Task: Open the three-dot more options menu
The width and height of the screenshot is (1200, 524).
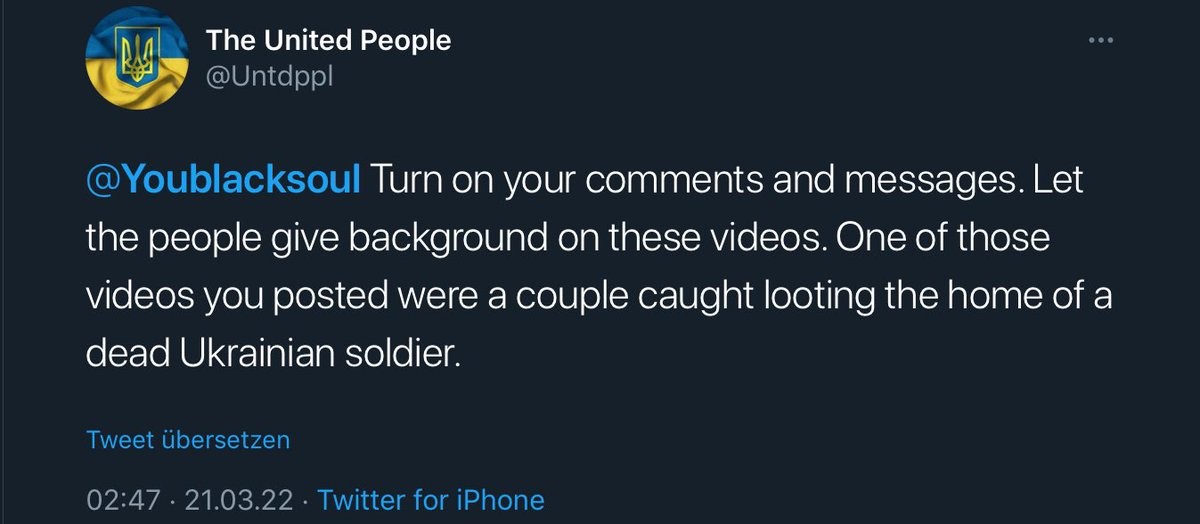Action: click(1099, 41)
